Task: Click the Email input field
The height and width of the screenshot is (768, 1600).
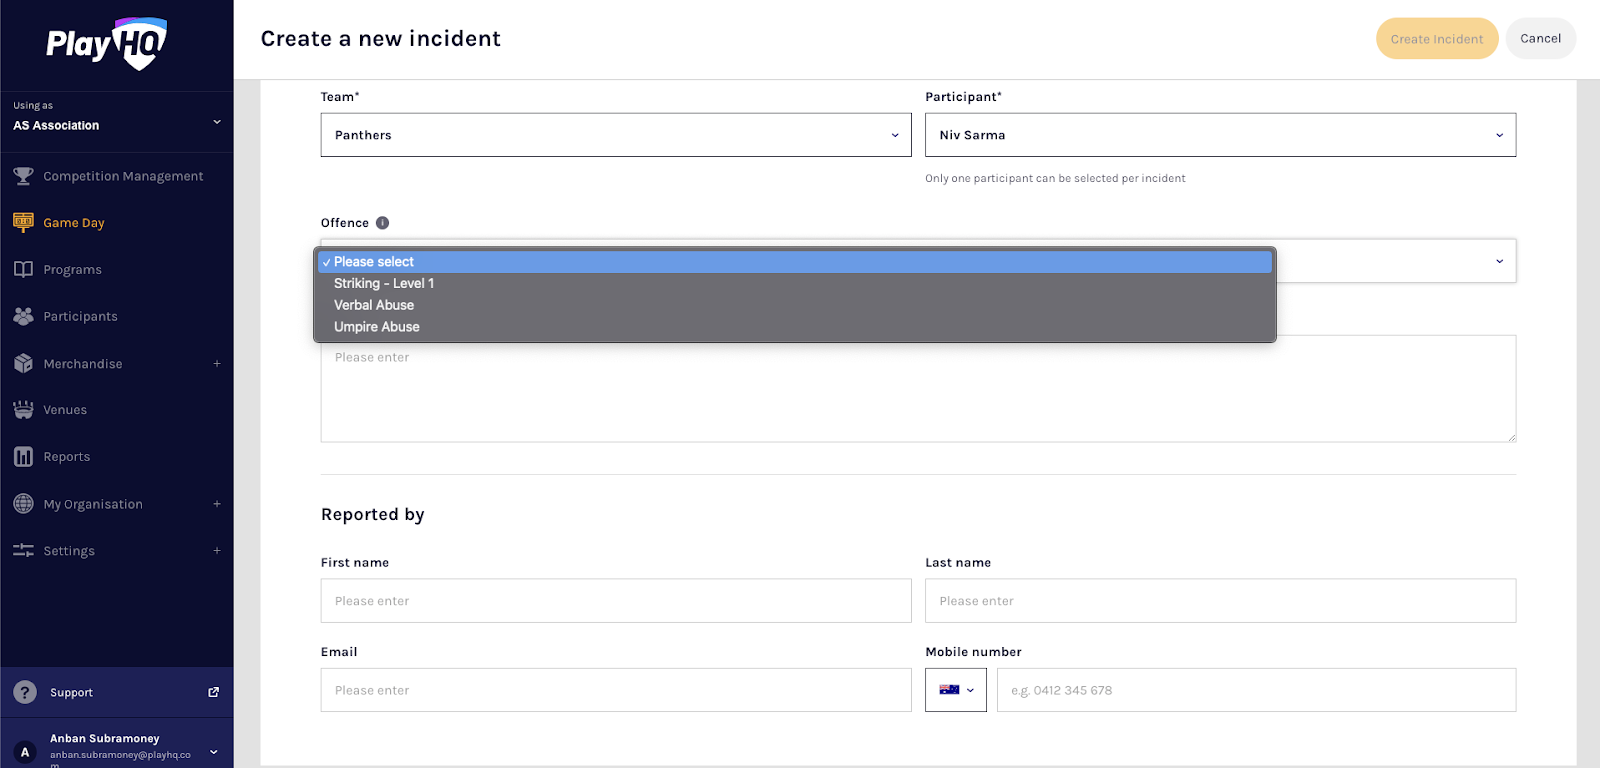Action: [x=615, y=690]
